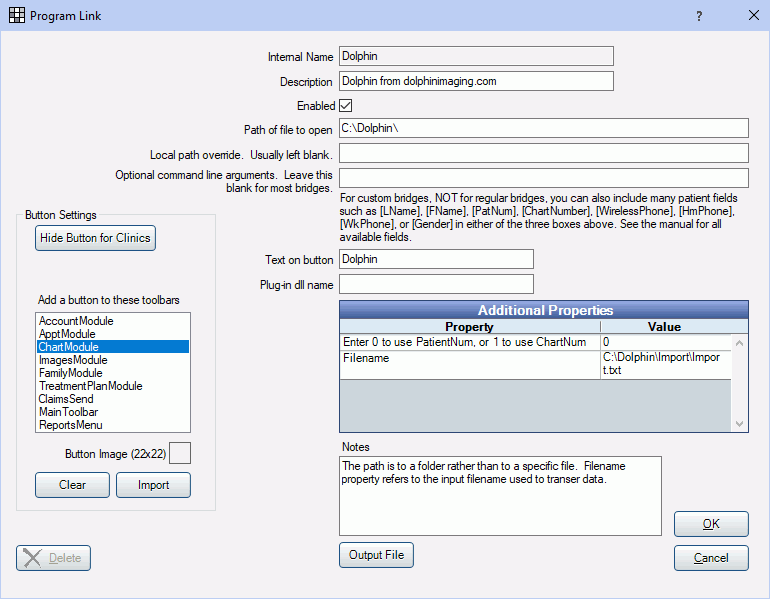Click the Output File button
Screen dimensions: 770x599
pyautogui.click(x=376, y=555)
